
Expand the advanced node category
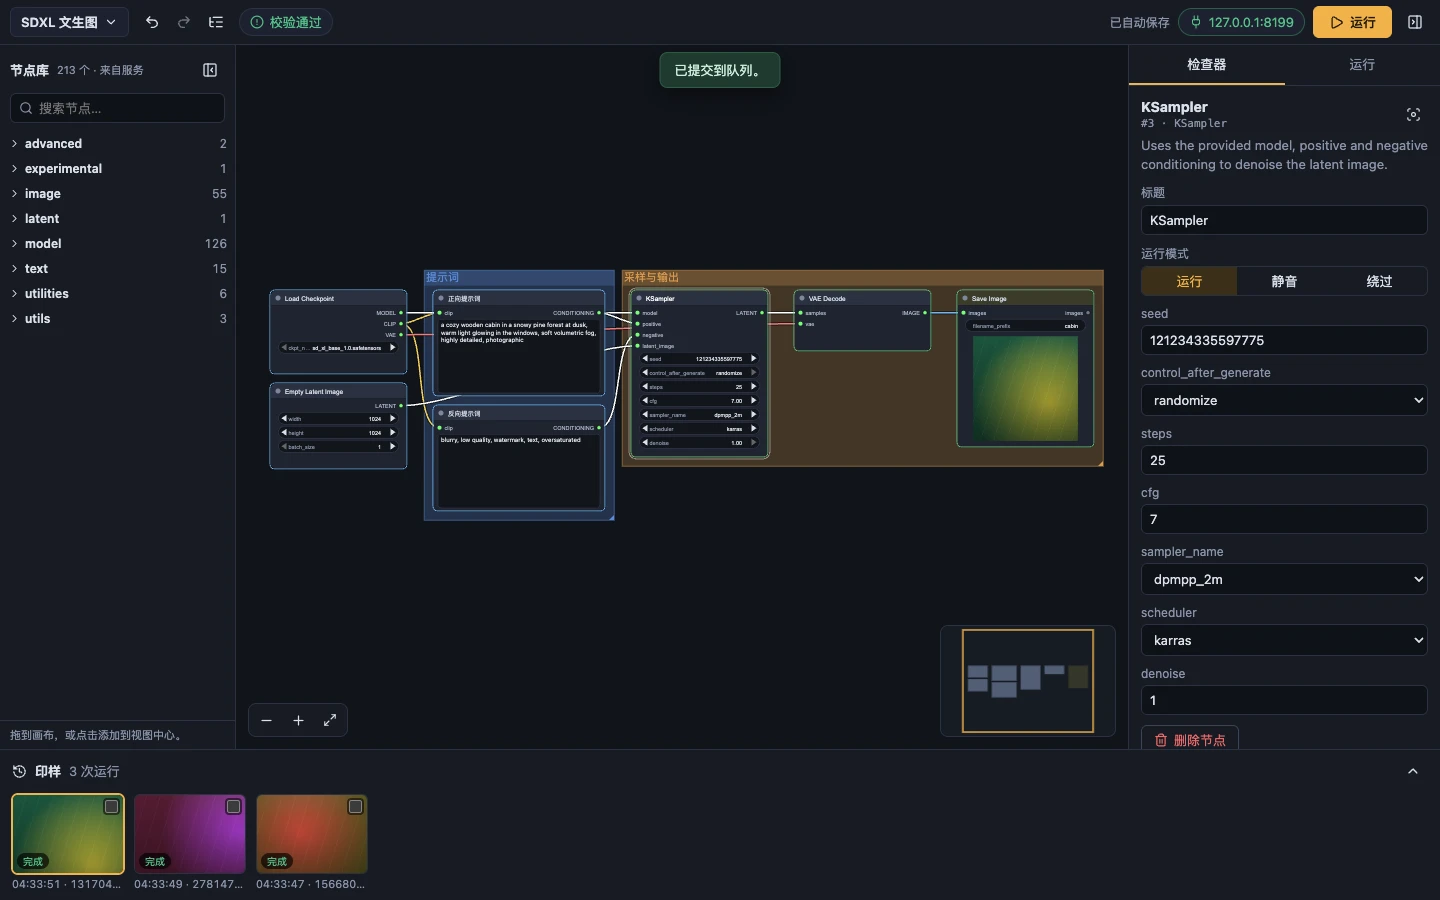coord(118,144)
